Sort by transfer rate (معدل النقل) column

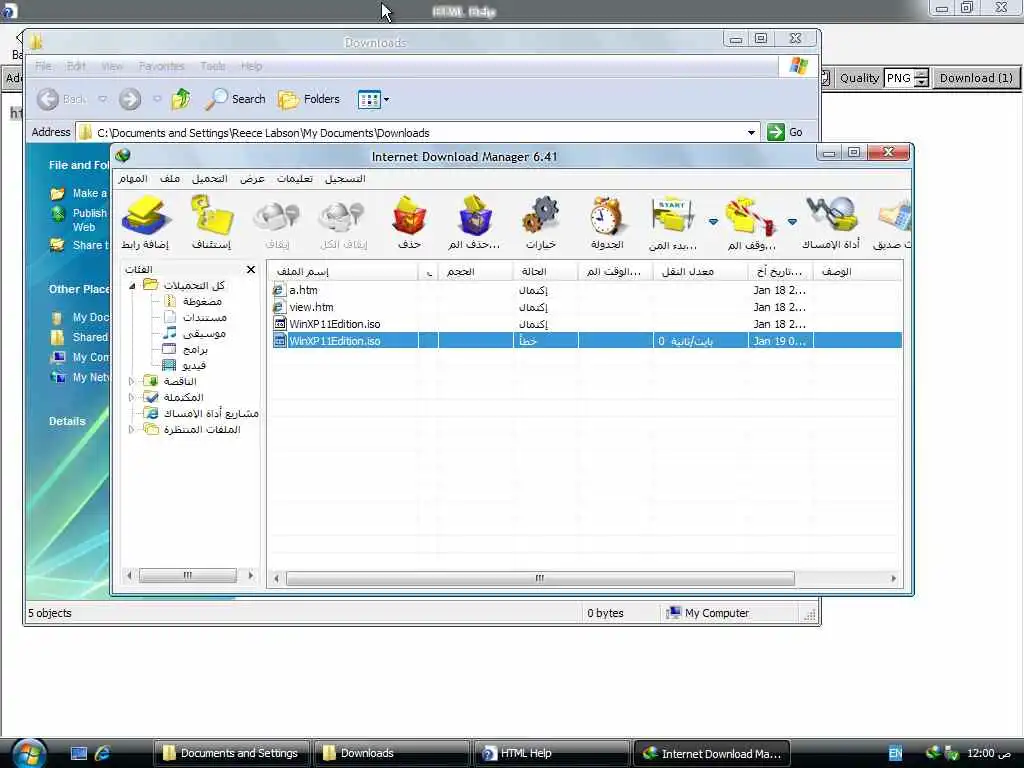point(700,271)
